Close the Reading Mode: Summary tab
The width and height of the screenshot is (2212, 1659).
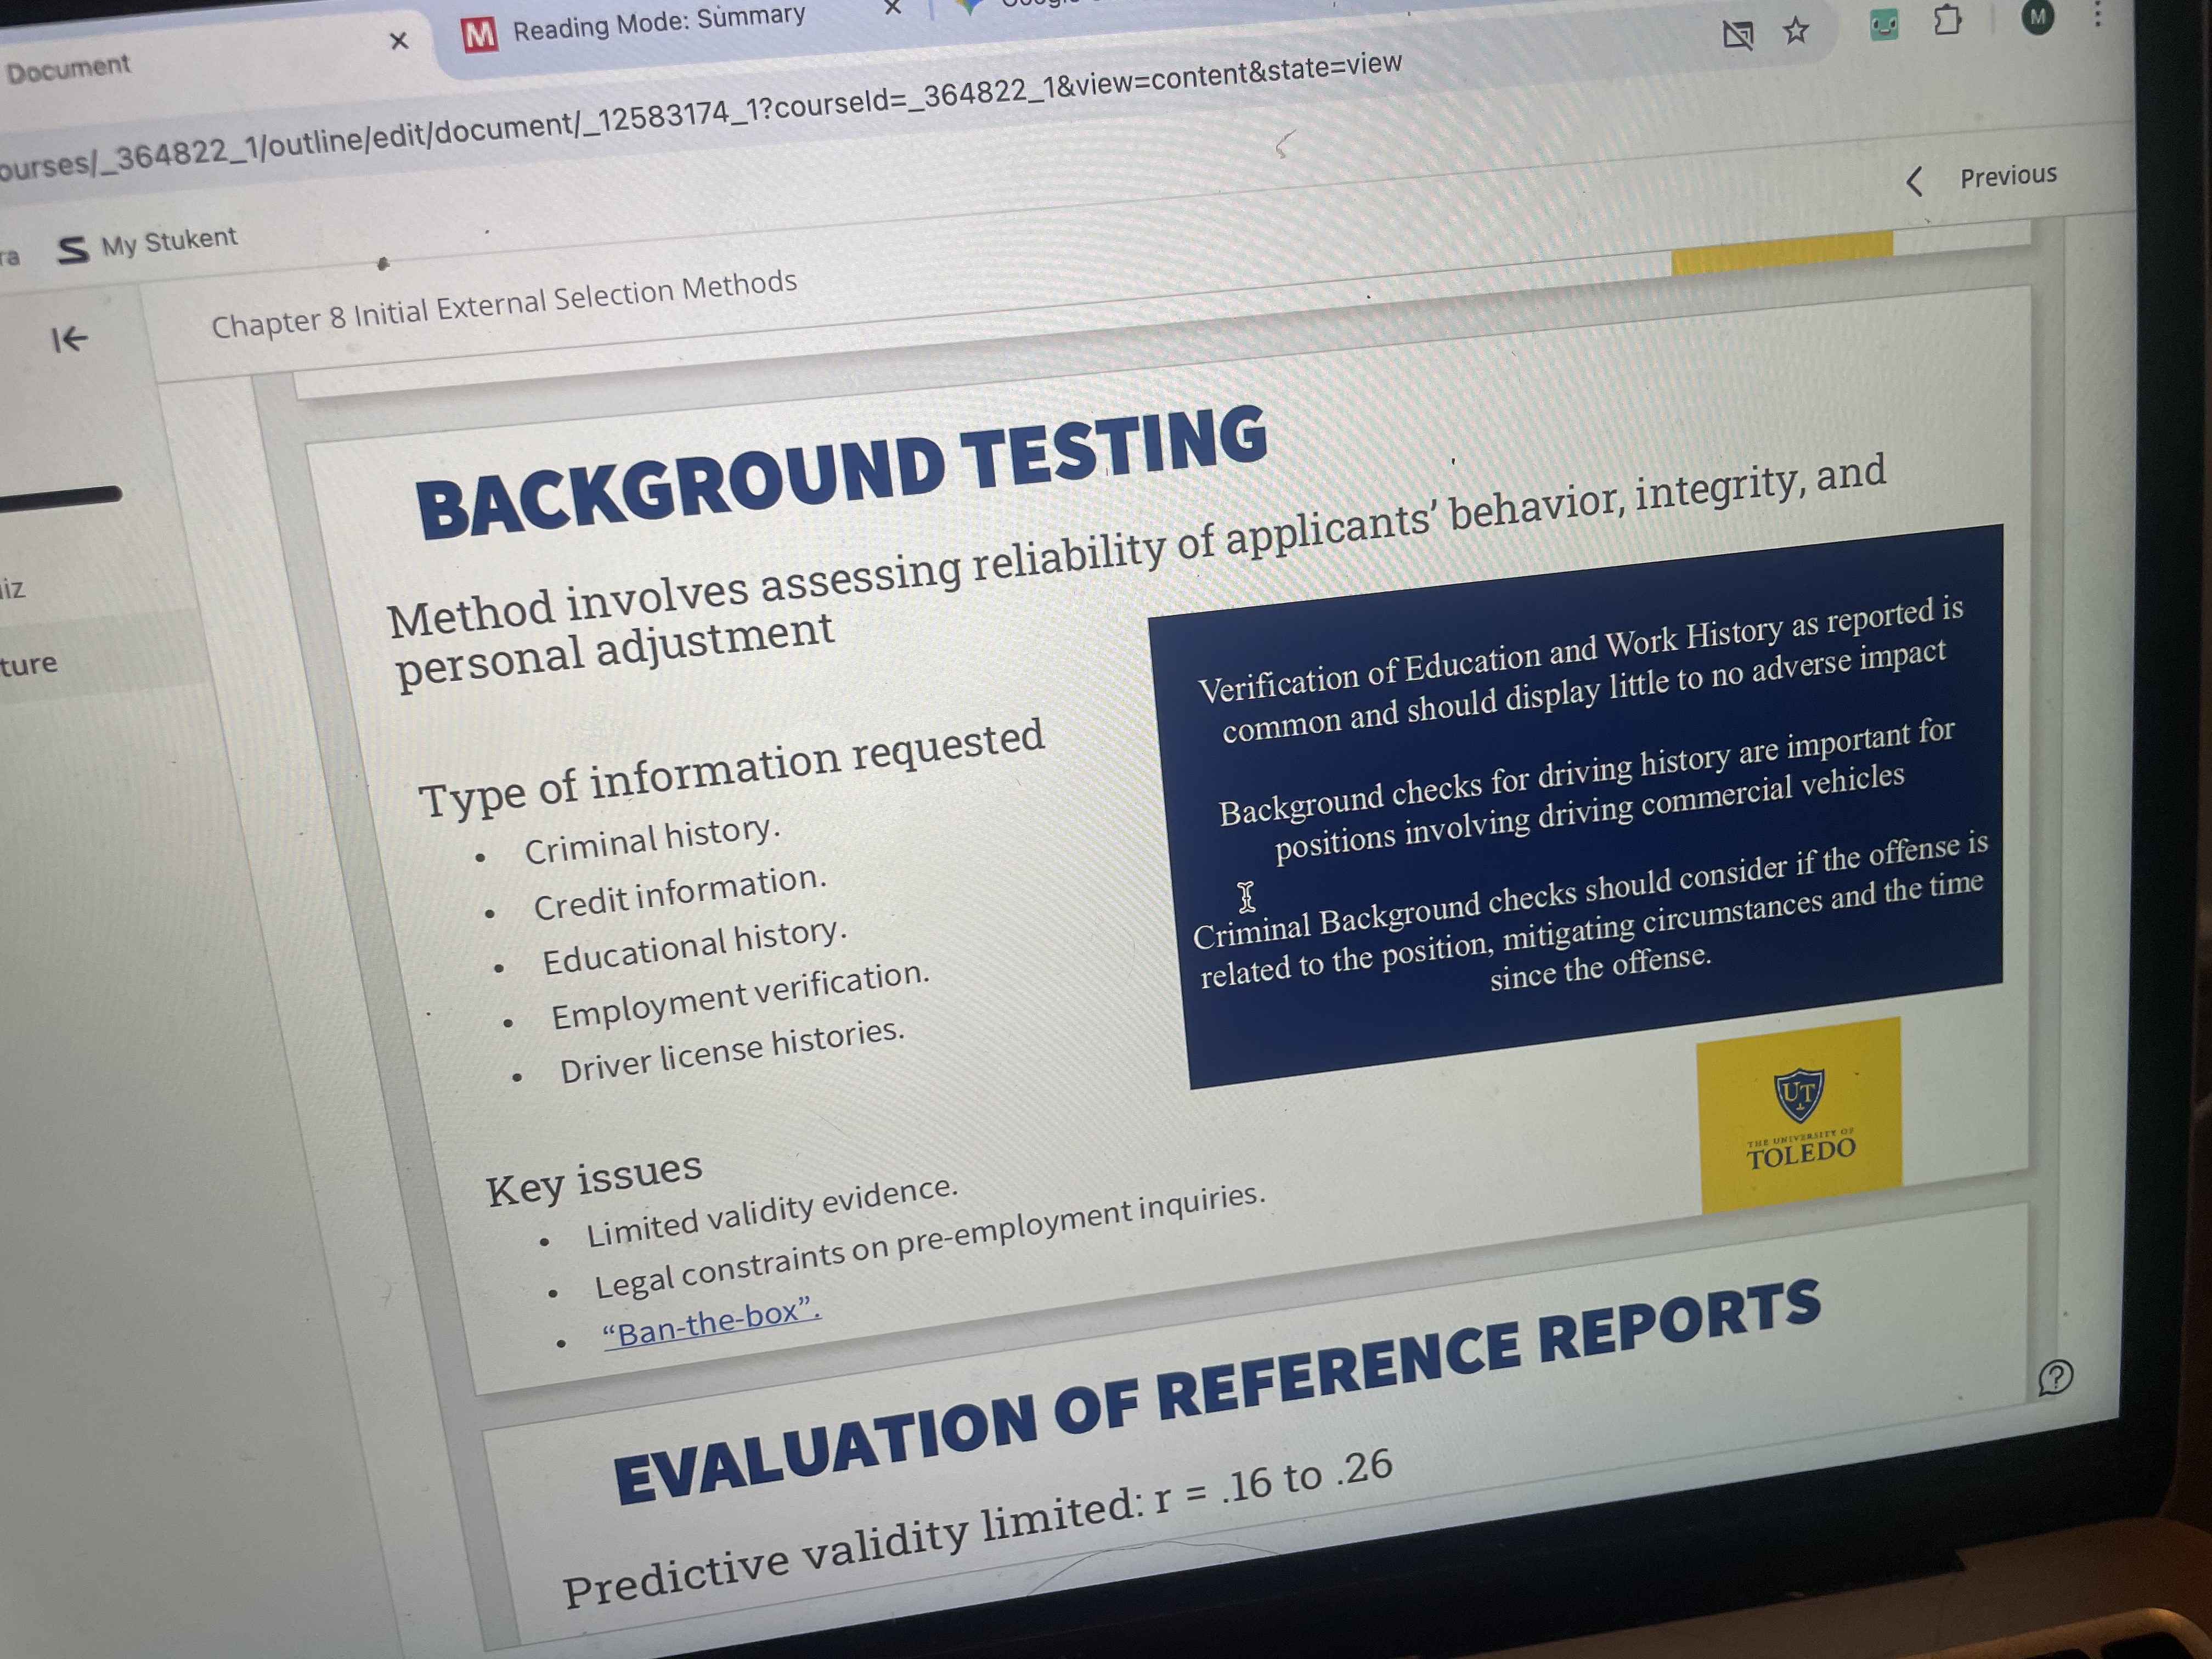[892, 8]
